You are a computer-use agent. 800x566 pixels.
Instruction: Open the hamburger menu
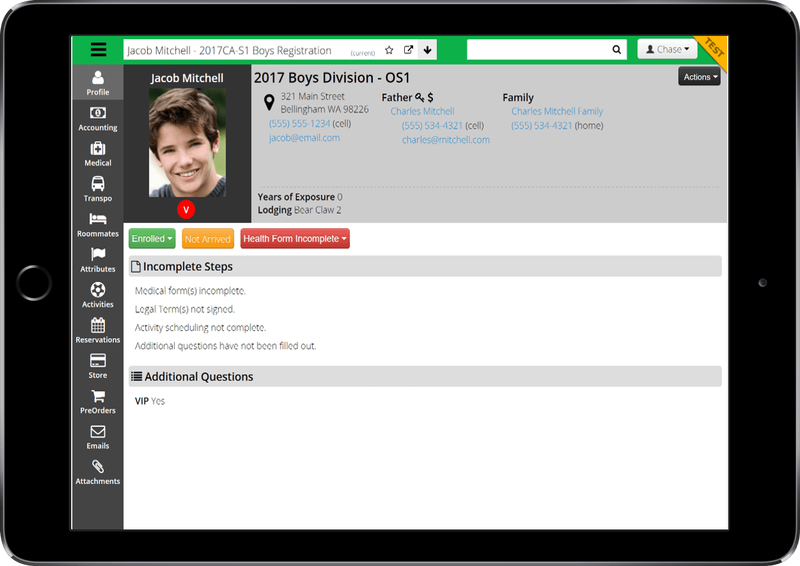[x=98, y=50]
